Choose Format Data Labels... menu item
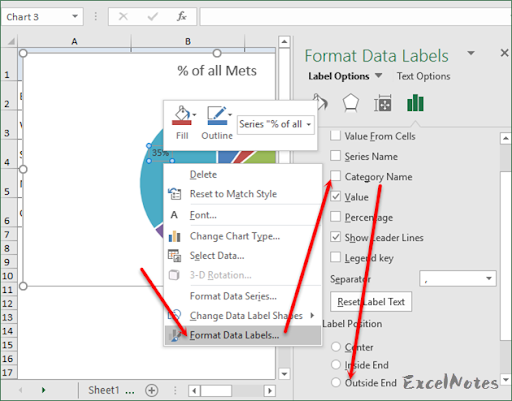Image resolution: width=512 pixels, height=401 pixels. [243, 335]
